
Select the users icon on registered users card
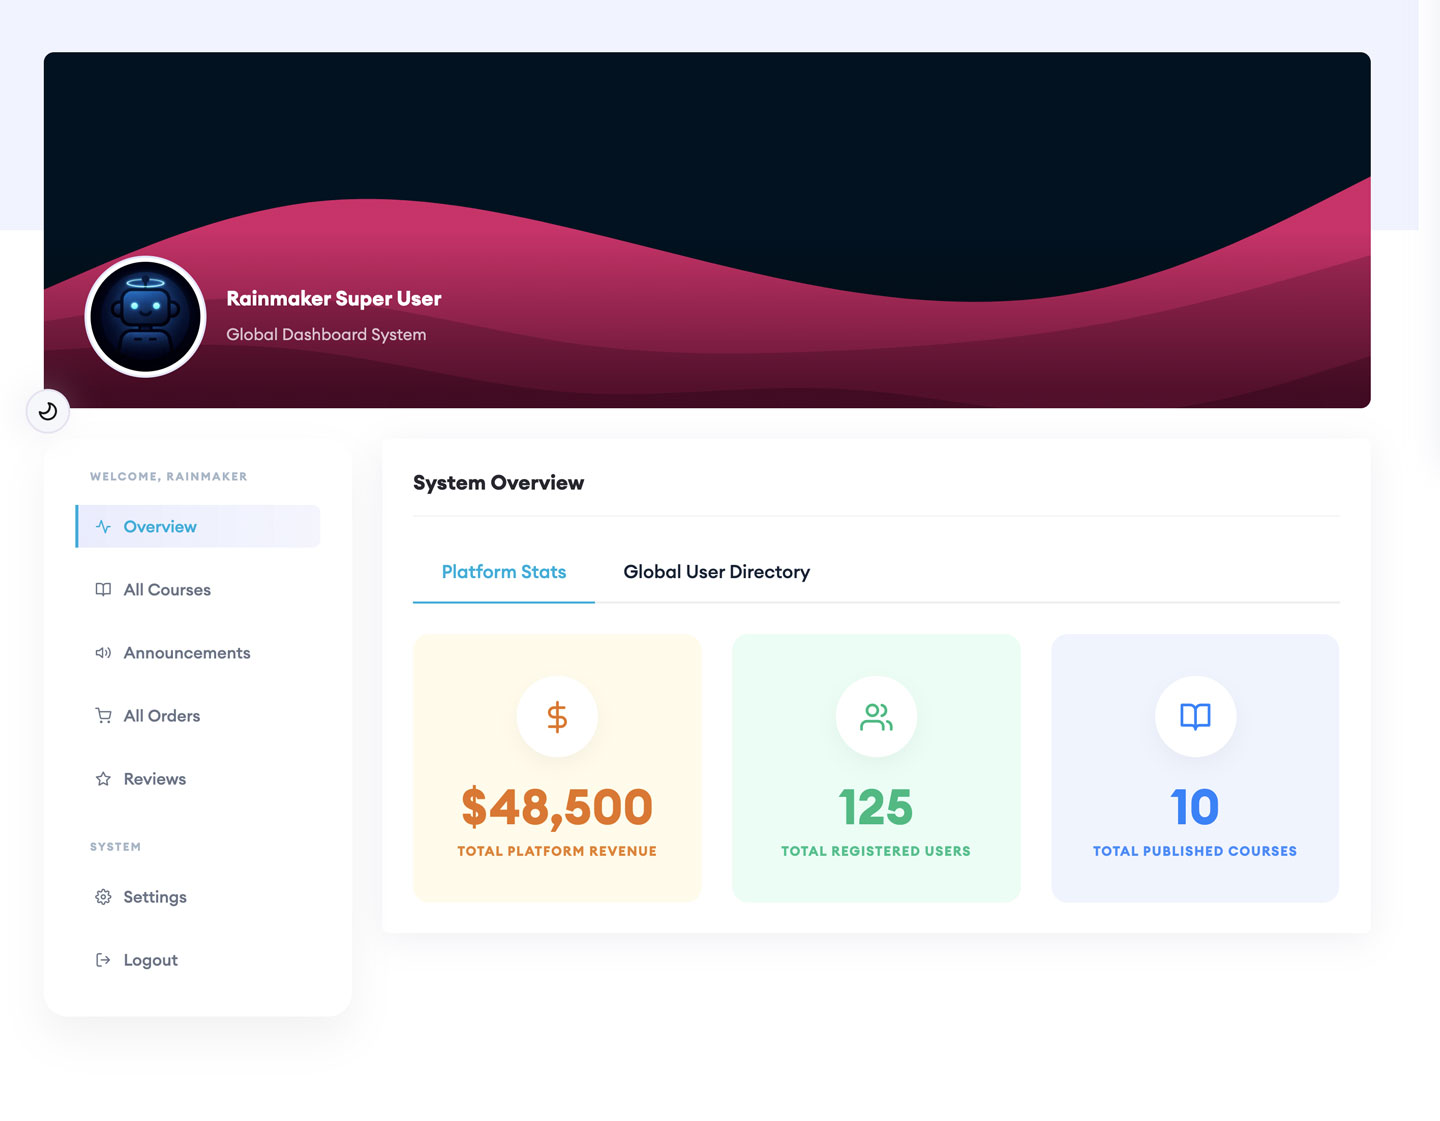click(876, 716)
